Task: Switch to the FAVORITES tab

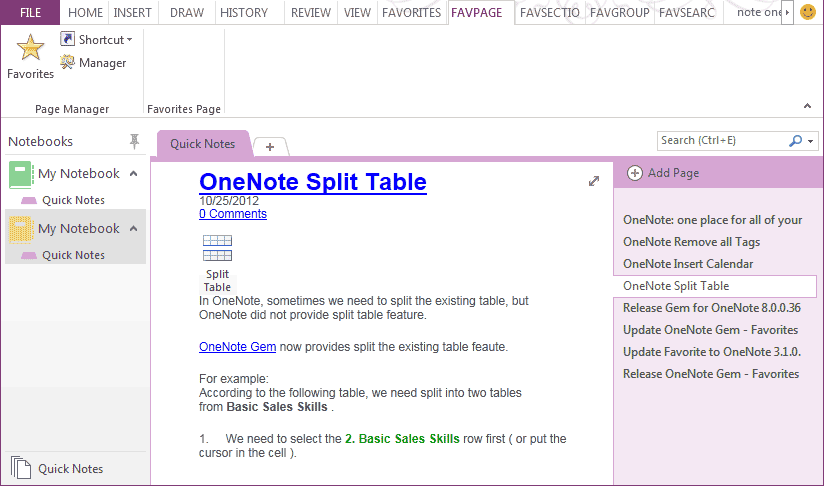Action: [x=411, y=12]
